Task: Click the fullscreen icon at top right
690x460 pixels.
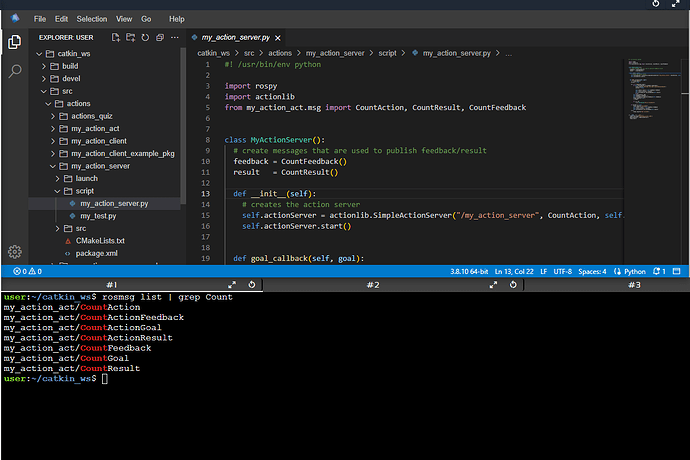Action: tap(675, 4)
